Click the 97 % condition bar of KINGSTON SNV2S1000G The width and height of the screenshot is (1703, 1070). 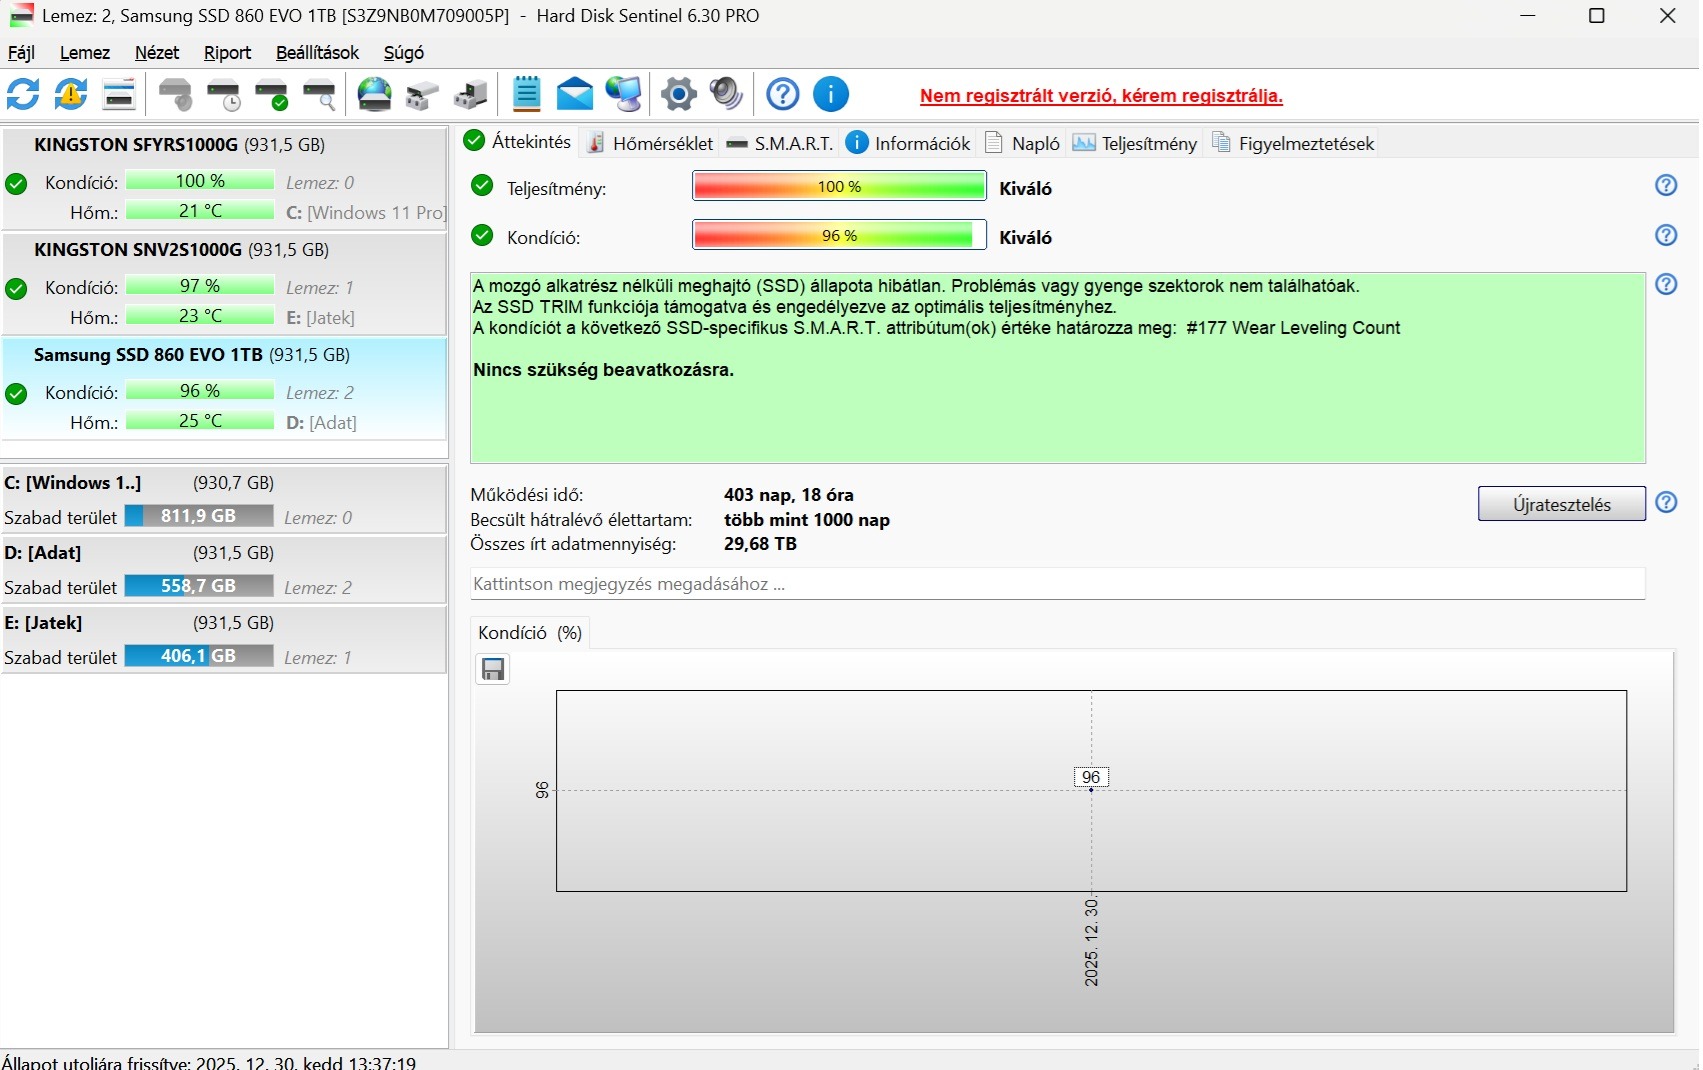coord(200,286)
